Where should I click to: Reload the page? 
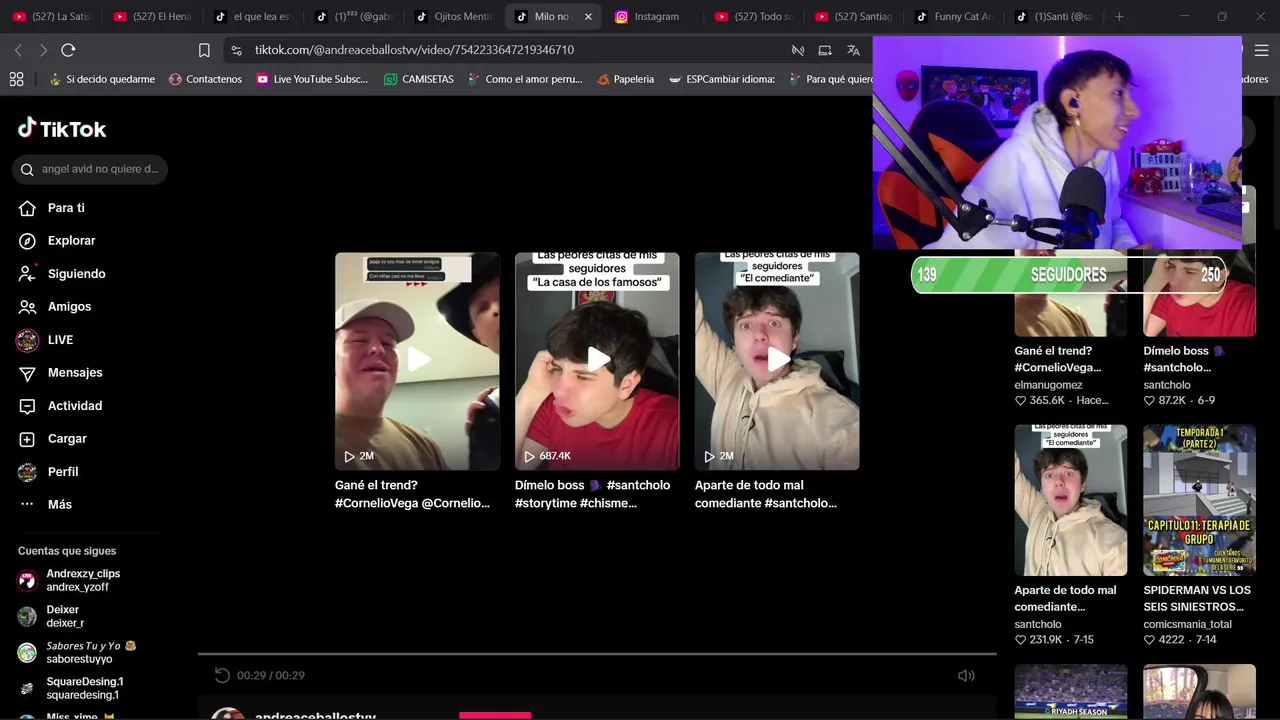click(x=68, y=50)
